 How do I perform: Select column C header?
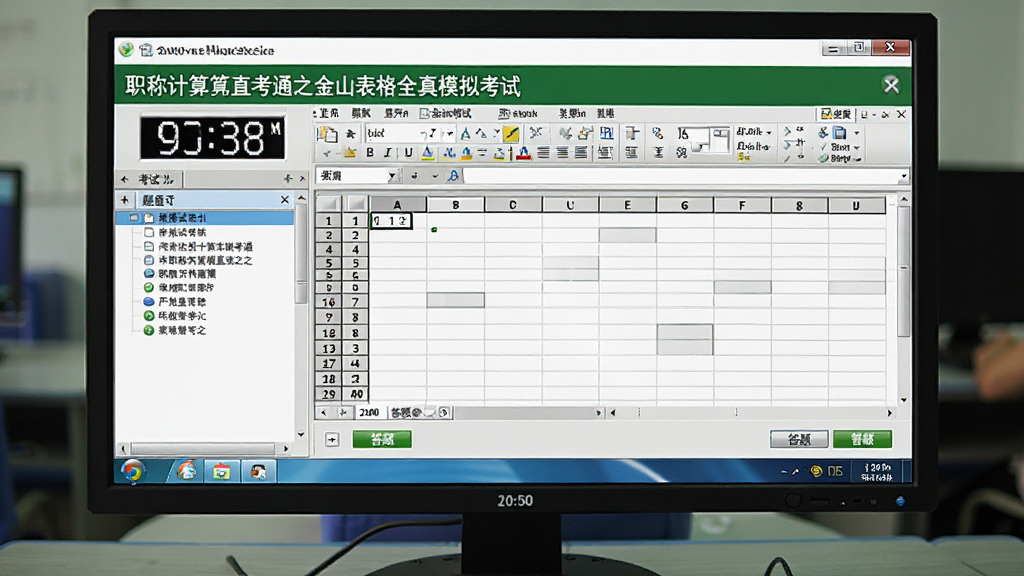[x=513, y=205]
